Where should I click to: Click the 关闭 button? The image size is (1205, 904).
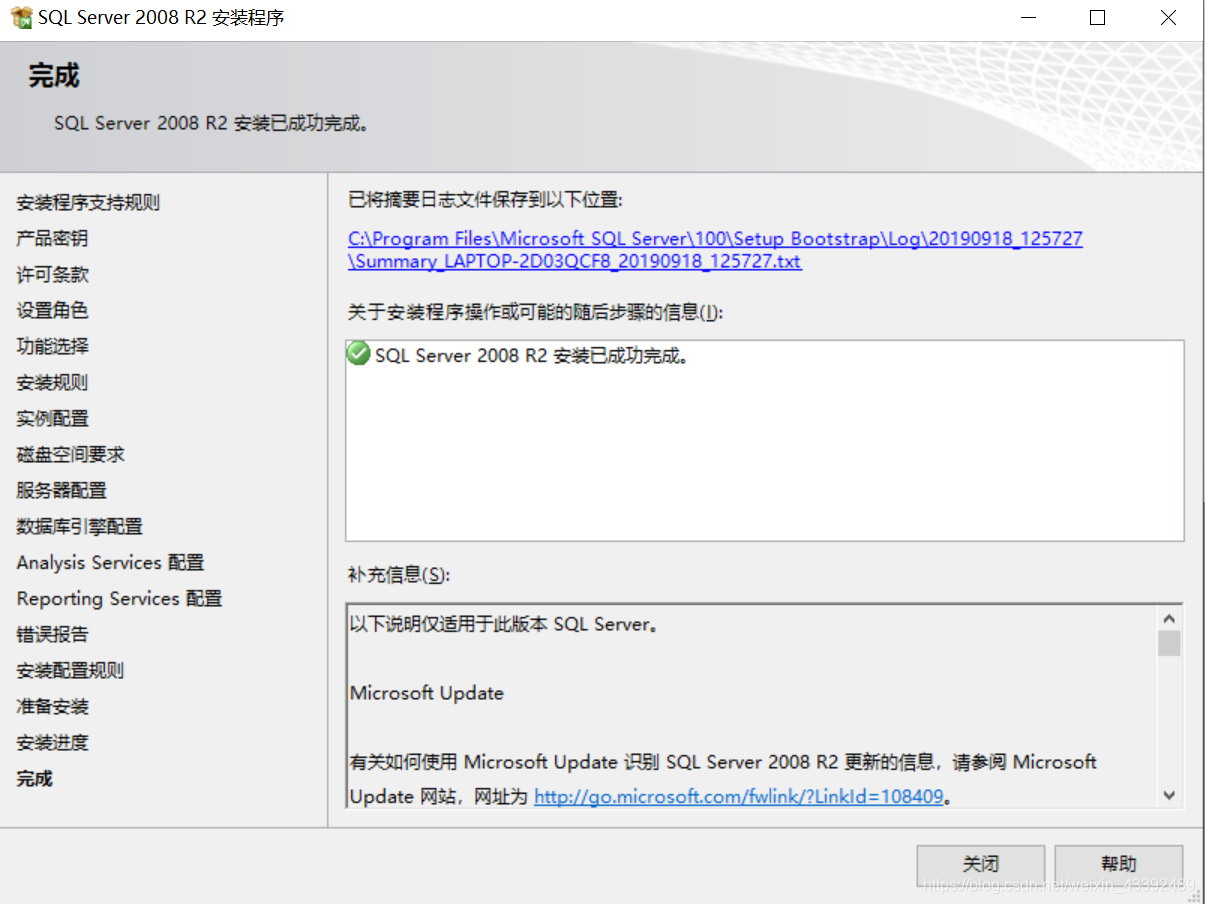coord(981,864)
